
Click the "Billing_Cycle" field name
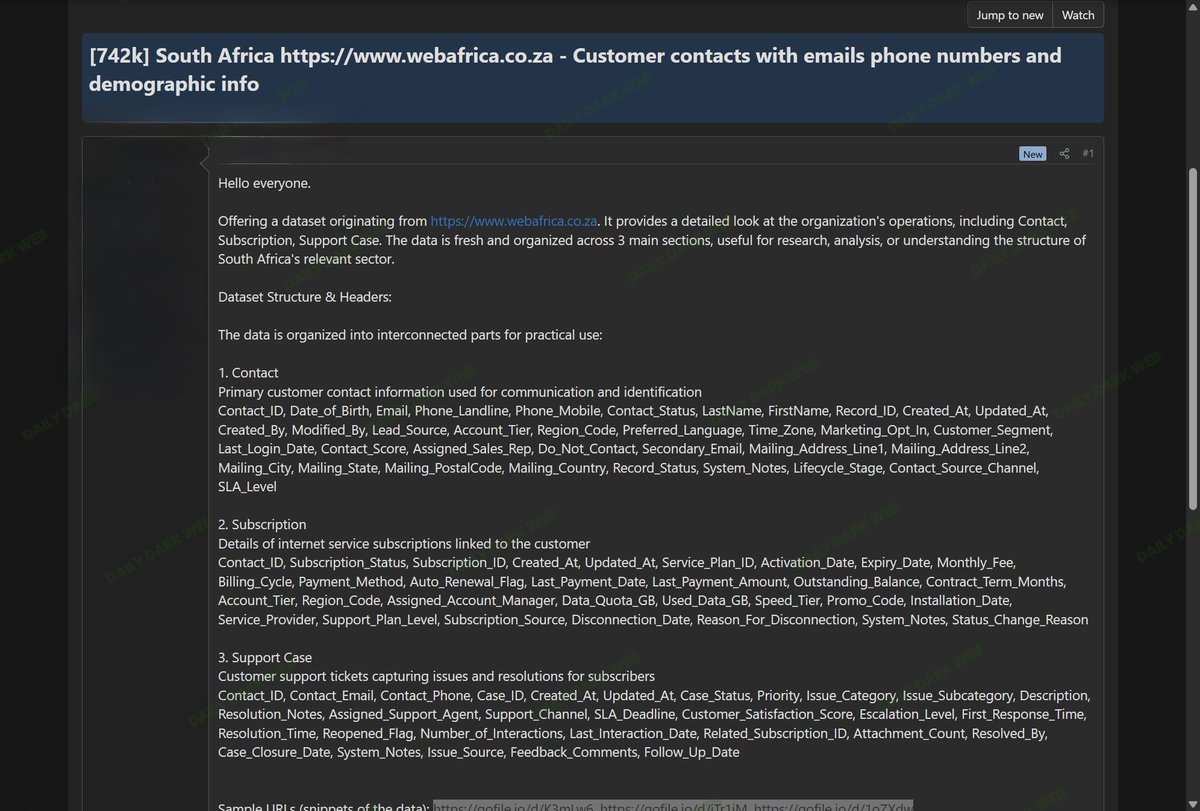(255, 582)
